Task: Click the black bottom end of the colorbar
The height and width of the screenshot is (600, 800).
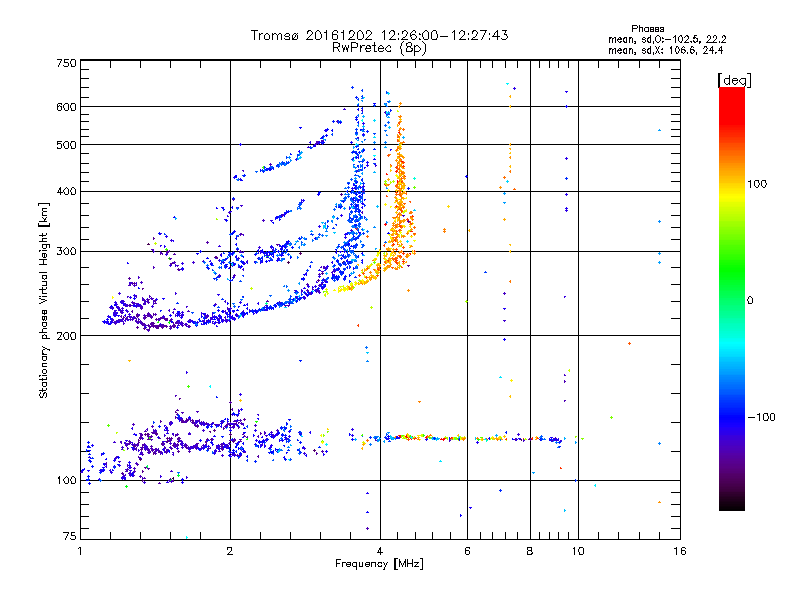Action: point(732,504)
